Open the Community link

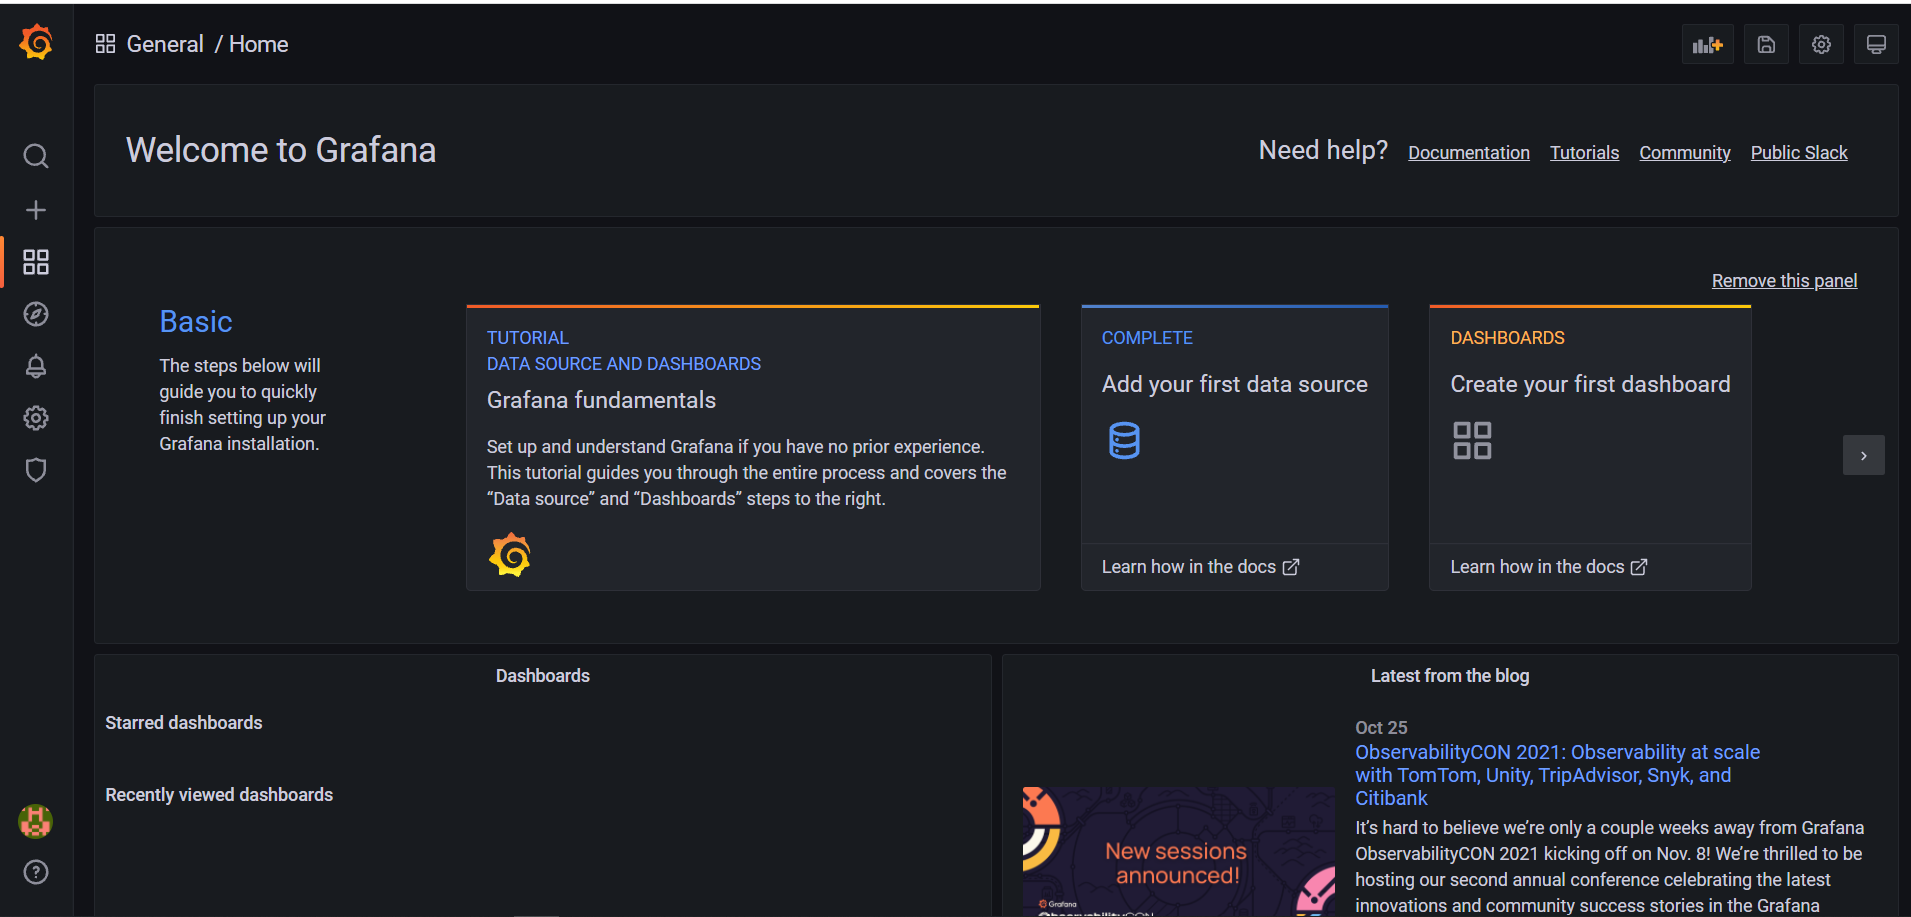tap(1685, 153)
